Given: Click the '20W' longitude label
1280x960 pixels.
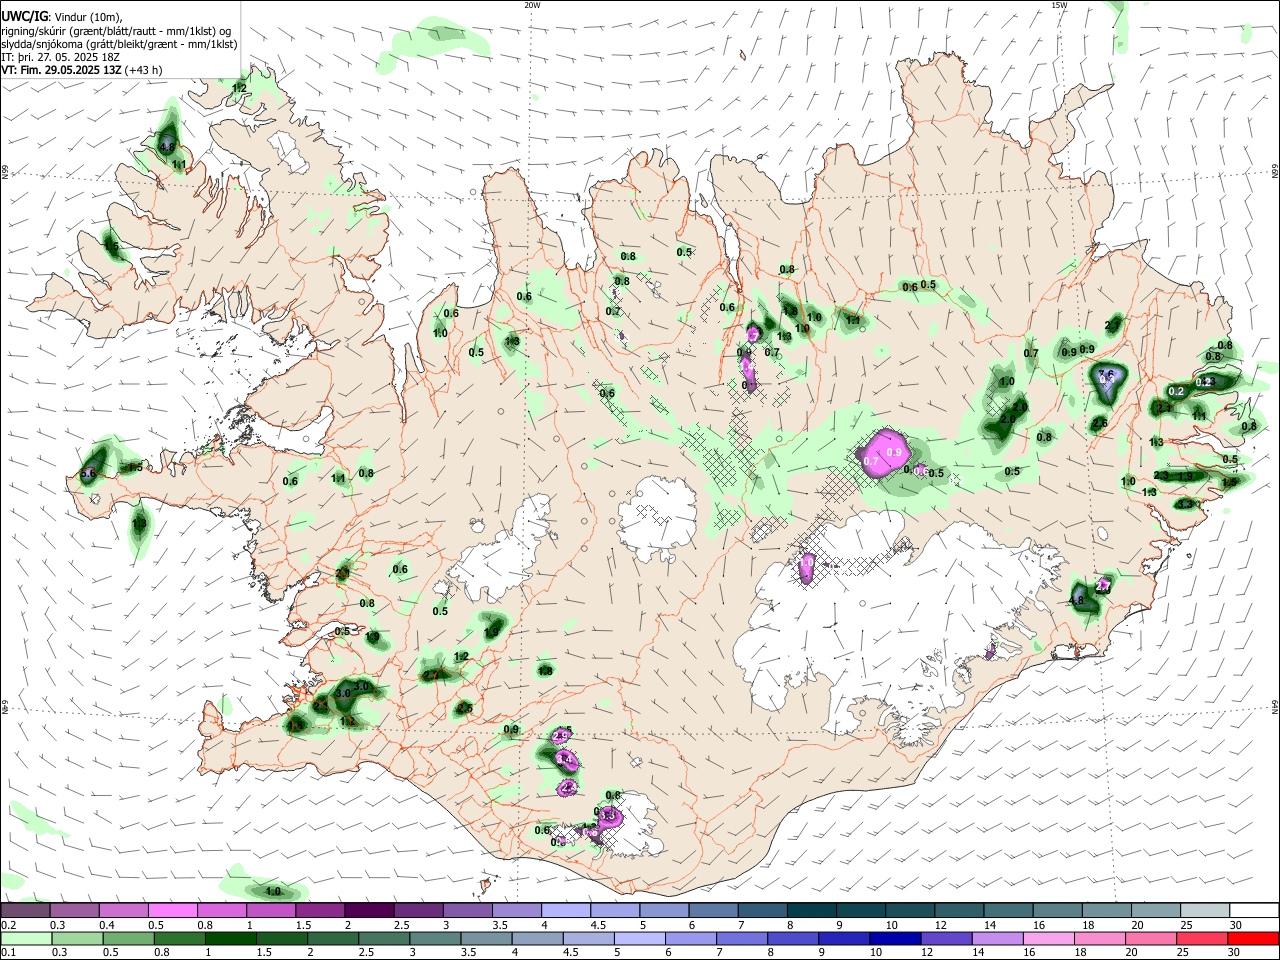Looking at the screenshot, I should (x=533, y=5).
